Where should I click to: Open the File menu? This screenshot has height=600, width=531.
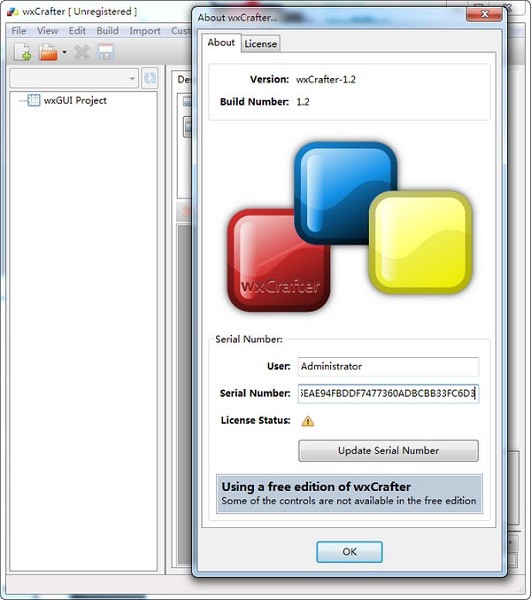pyautogui.click(x=19, y=31)
